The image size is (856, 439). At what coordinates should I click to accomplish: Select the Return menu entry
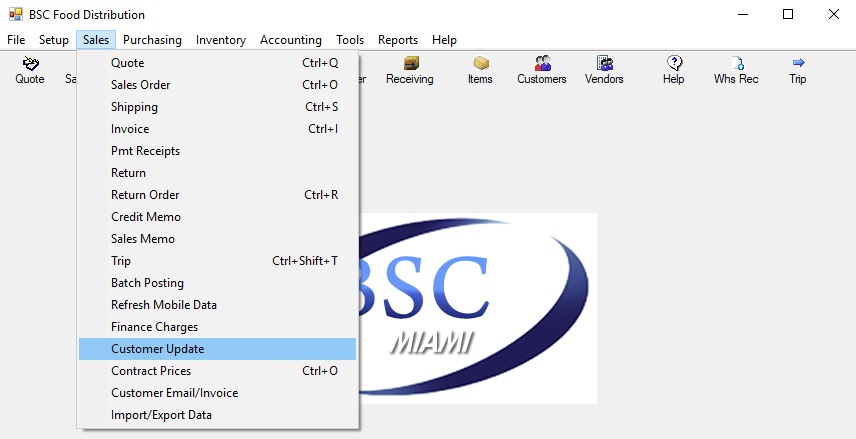click(217, 173)
